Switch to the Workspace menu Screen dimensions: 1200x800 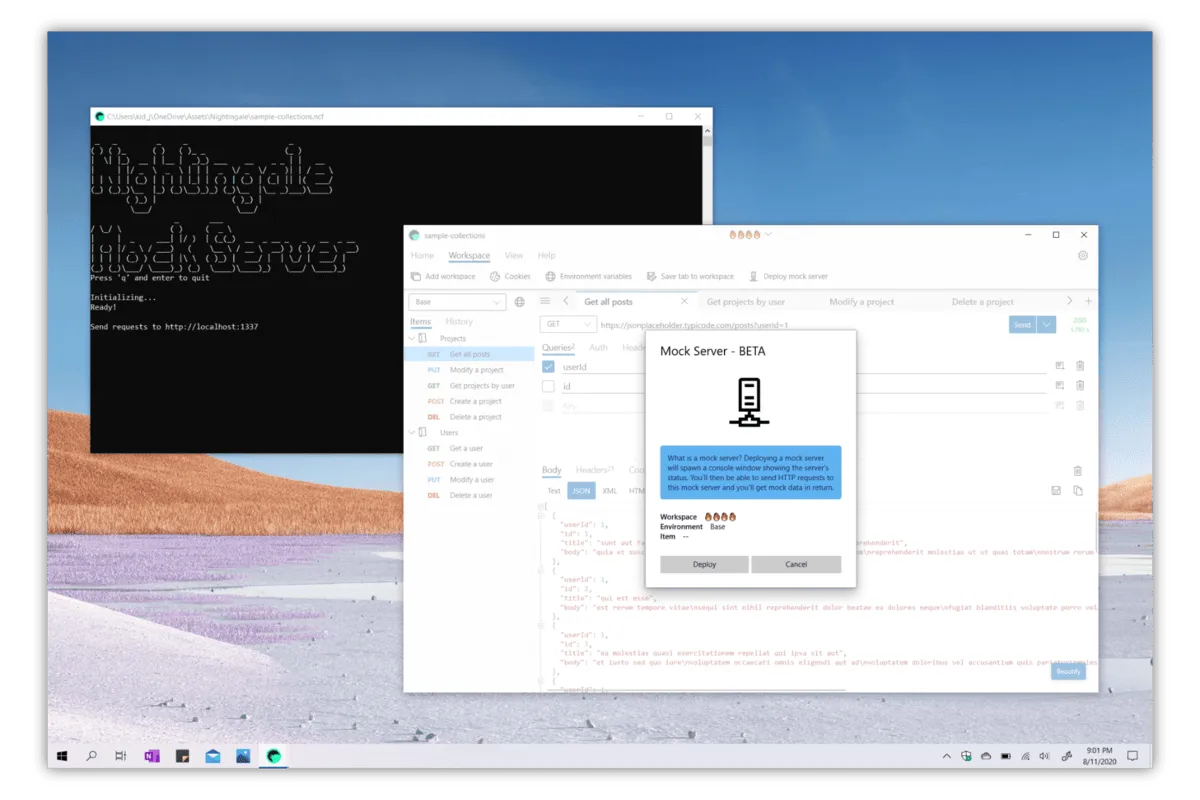[469, 255]
